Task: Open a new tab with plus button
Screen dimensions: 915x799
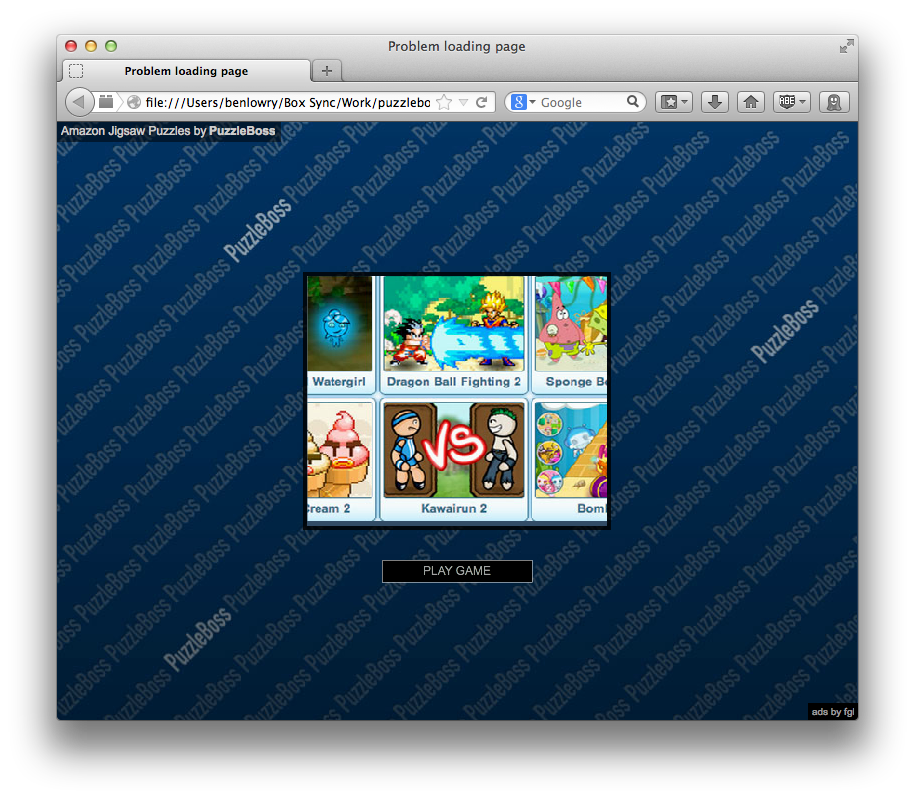Action: (327, 71)
